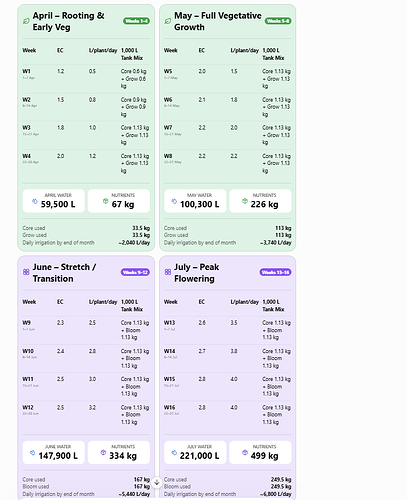Click the Weeks 13-16 badge
The image size is (407, 500).
(275, 272)
